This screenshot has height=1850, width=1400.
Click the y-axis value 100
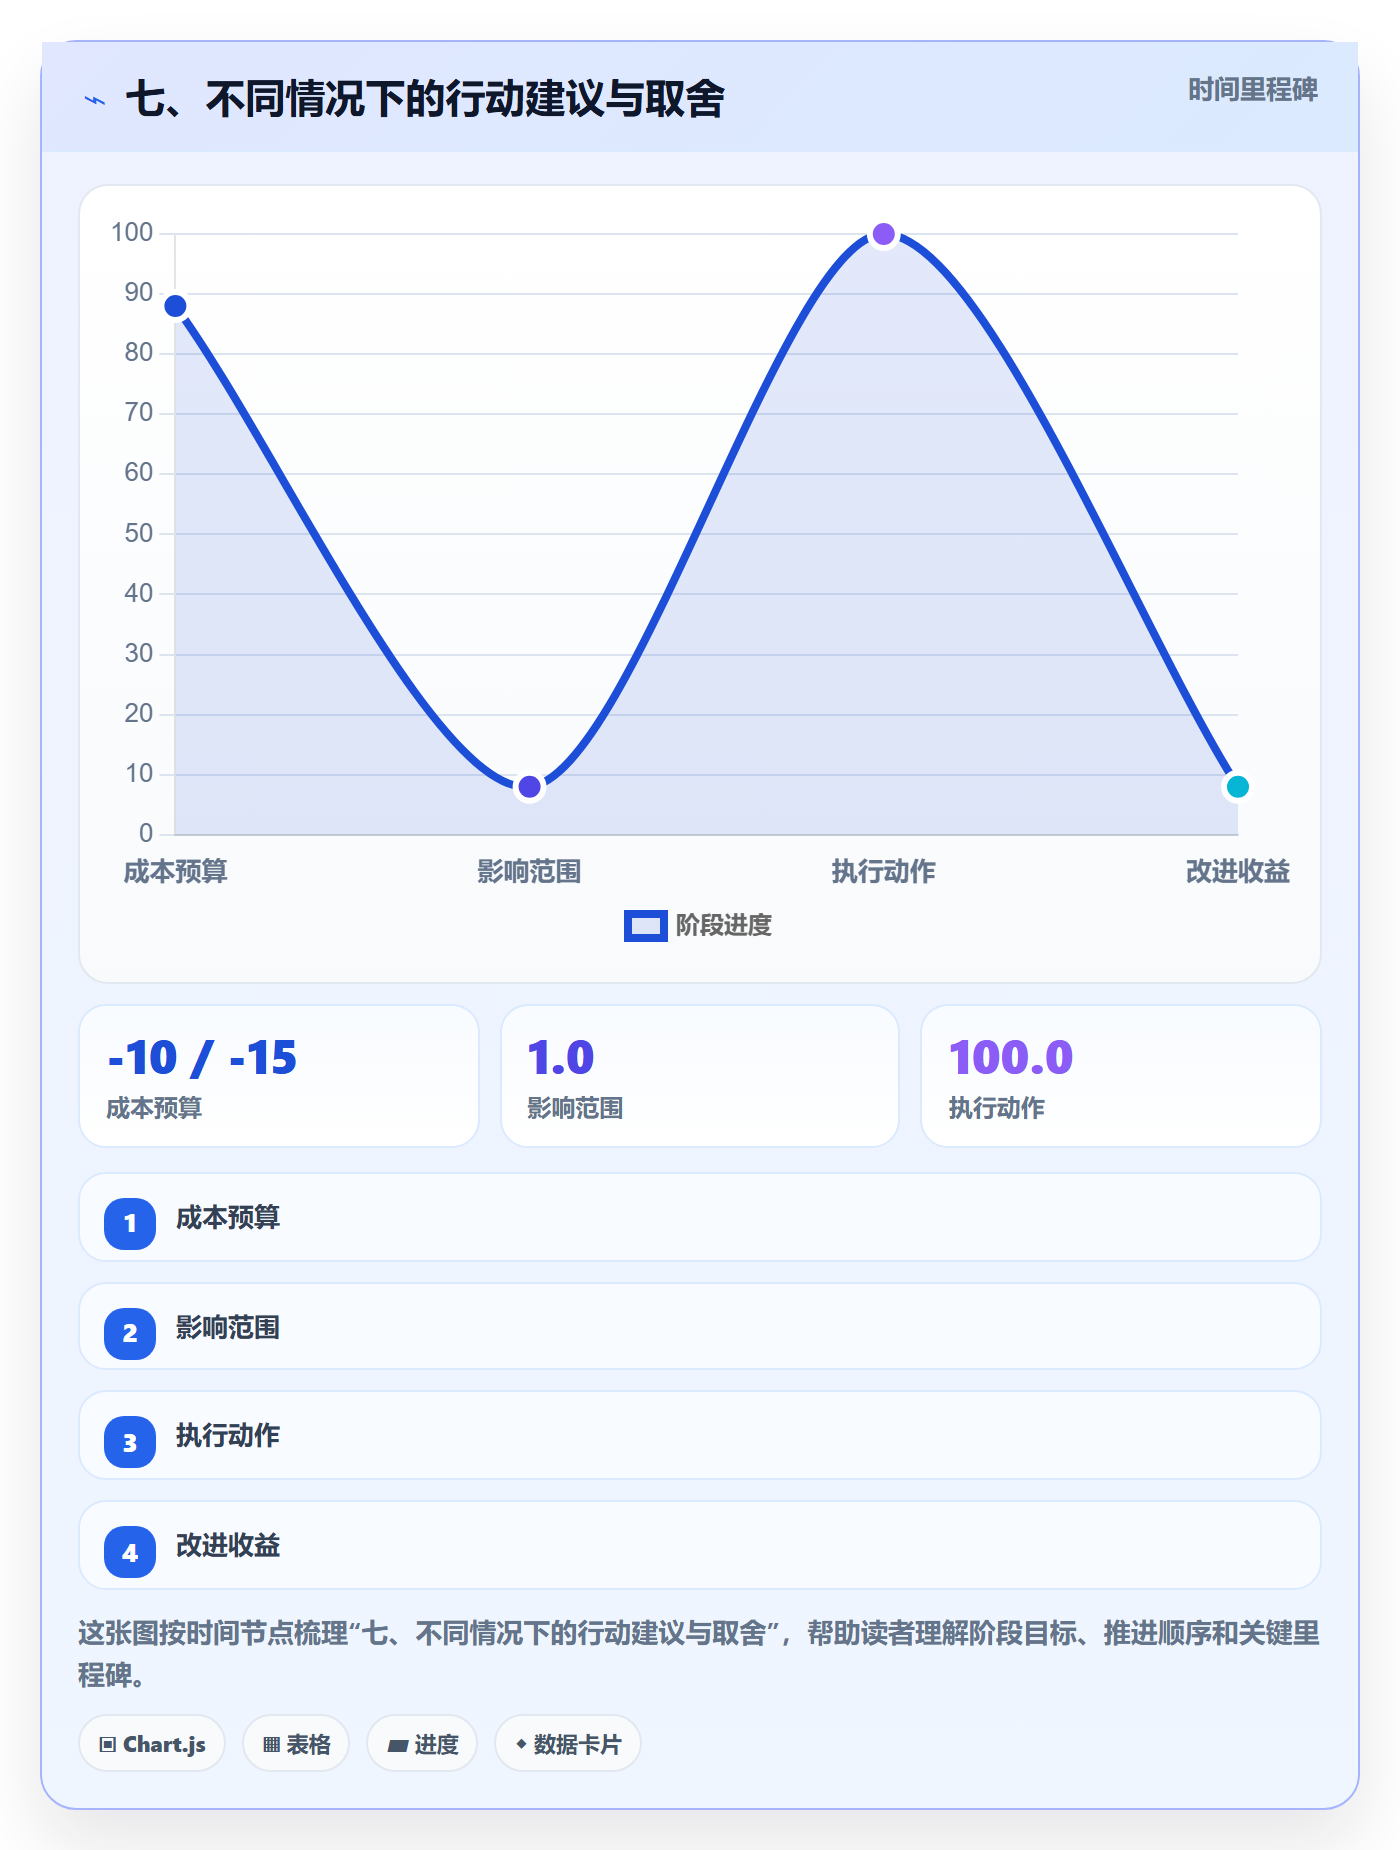click(x=132, y=233)
